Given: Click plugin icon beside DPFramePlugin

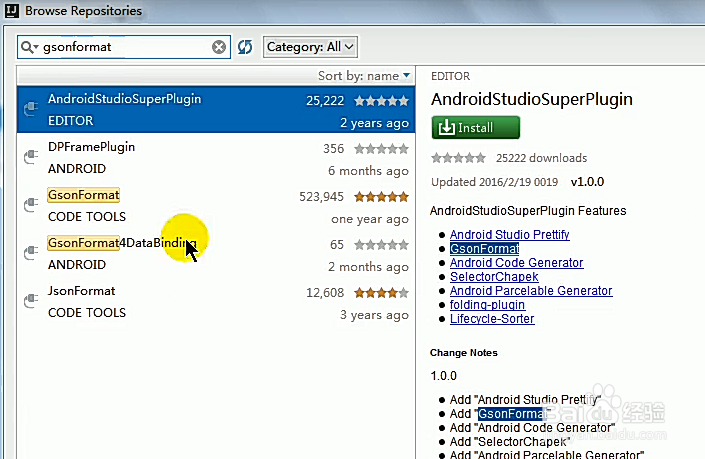Looking at the screenshot, I should coord(31,157).
